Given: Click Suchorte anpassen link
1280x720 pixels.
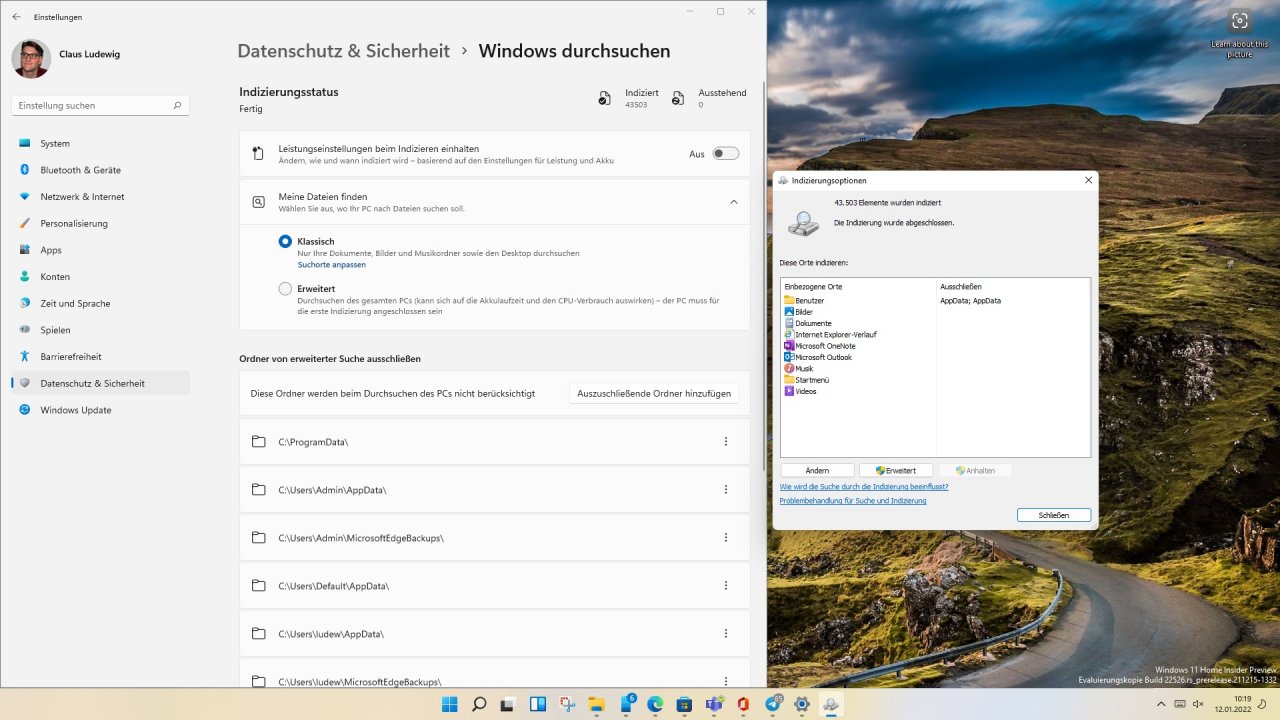Looking at the screenshot, I should [x=332, y=265].
